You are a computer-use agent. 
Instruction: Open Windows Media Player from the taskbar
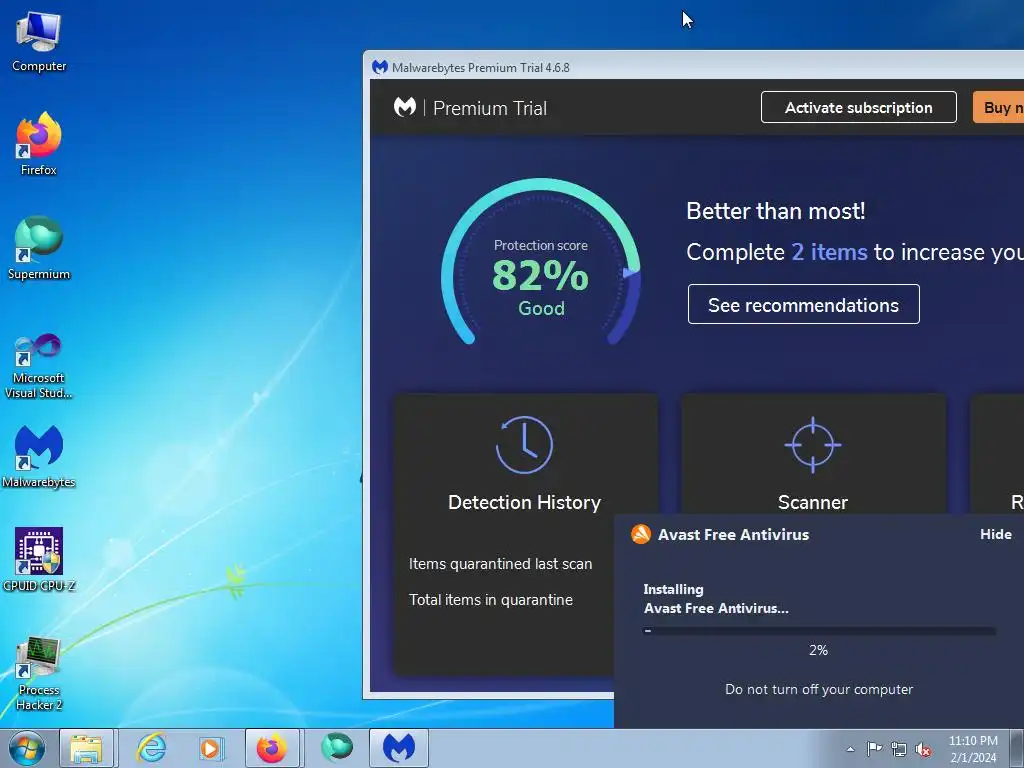click(x=212, y=748)
